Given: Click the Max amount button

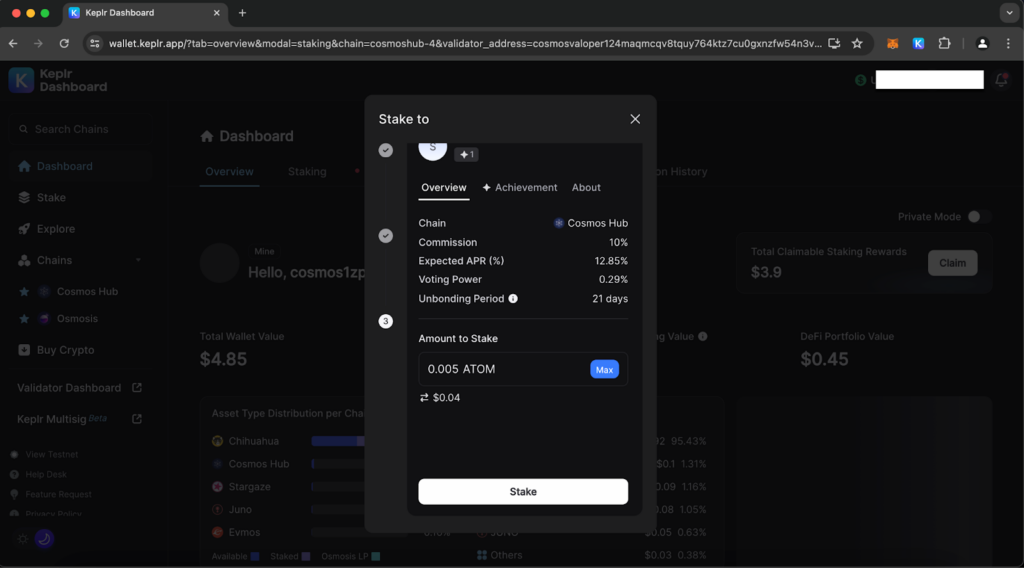Looking at the screenshot, I should (x=604, y=370).
